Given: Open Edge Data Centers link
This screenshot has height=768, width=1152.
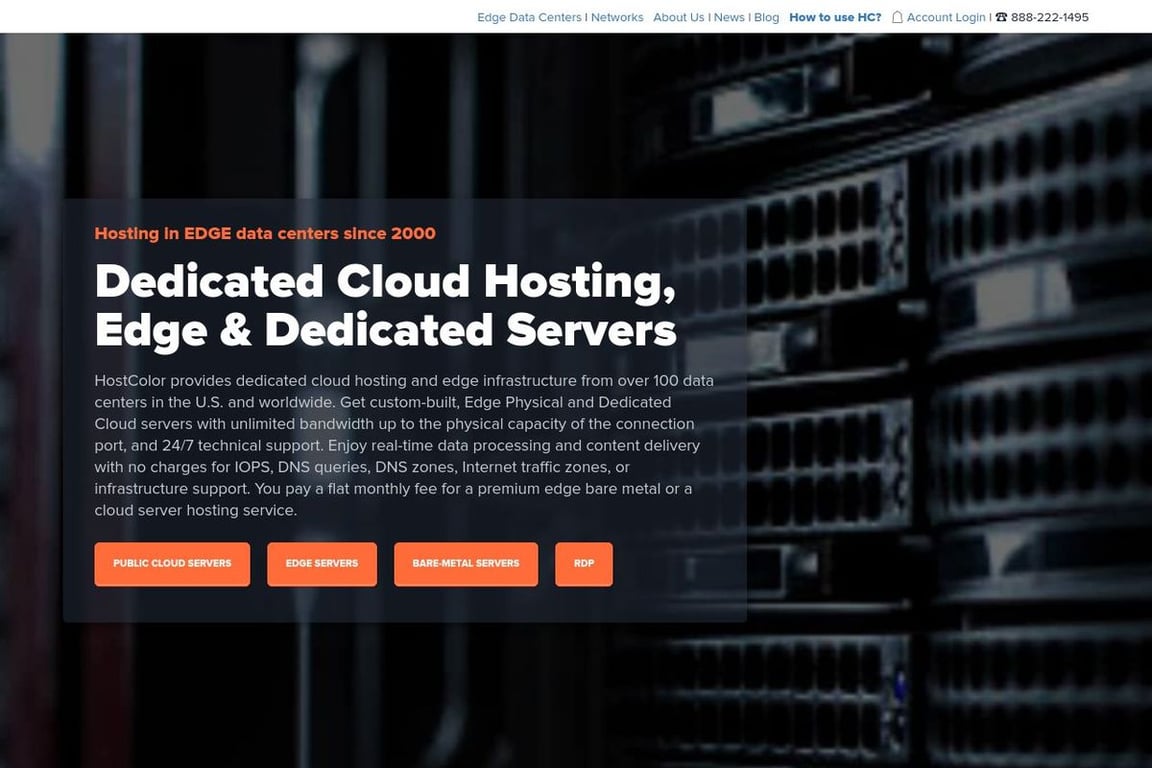Looking at the screenshot, I should coord(529,17).
